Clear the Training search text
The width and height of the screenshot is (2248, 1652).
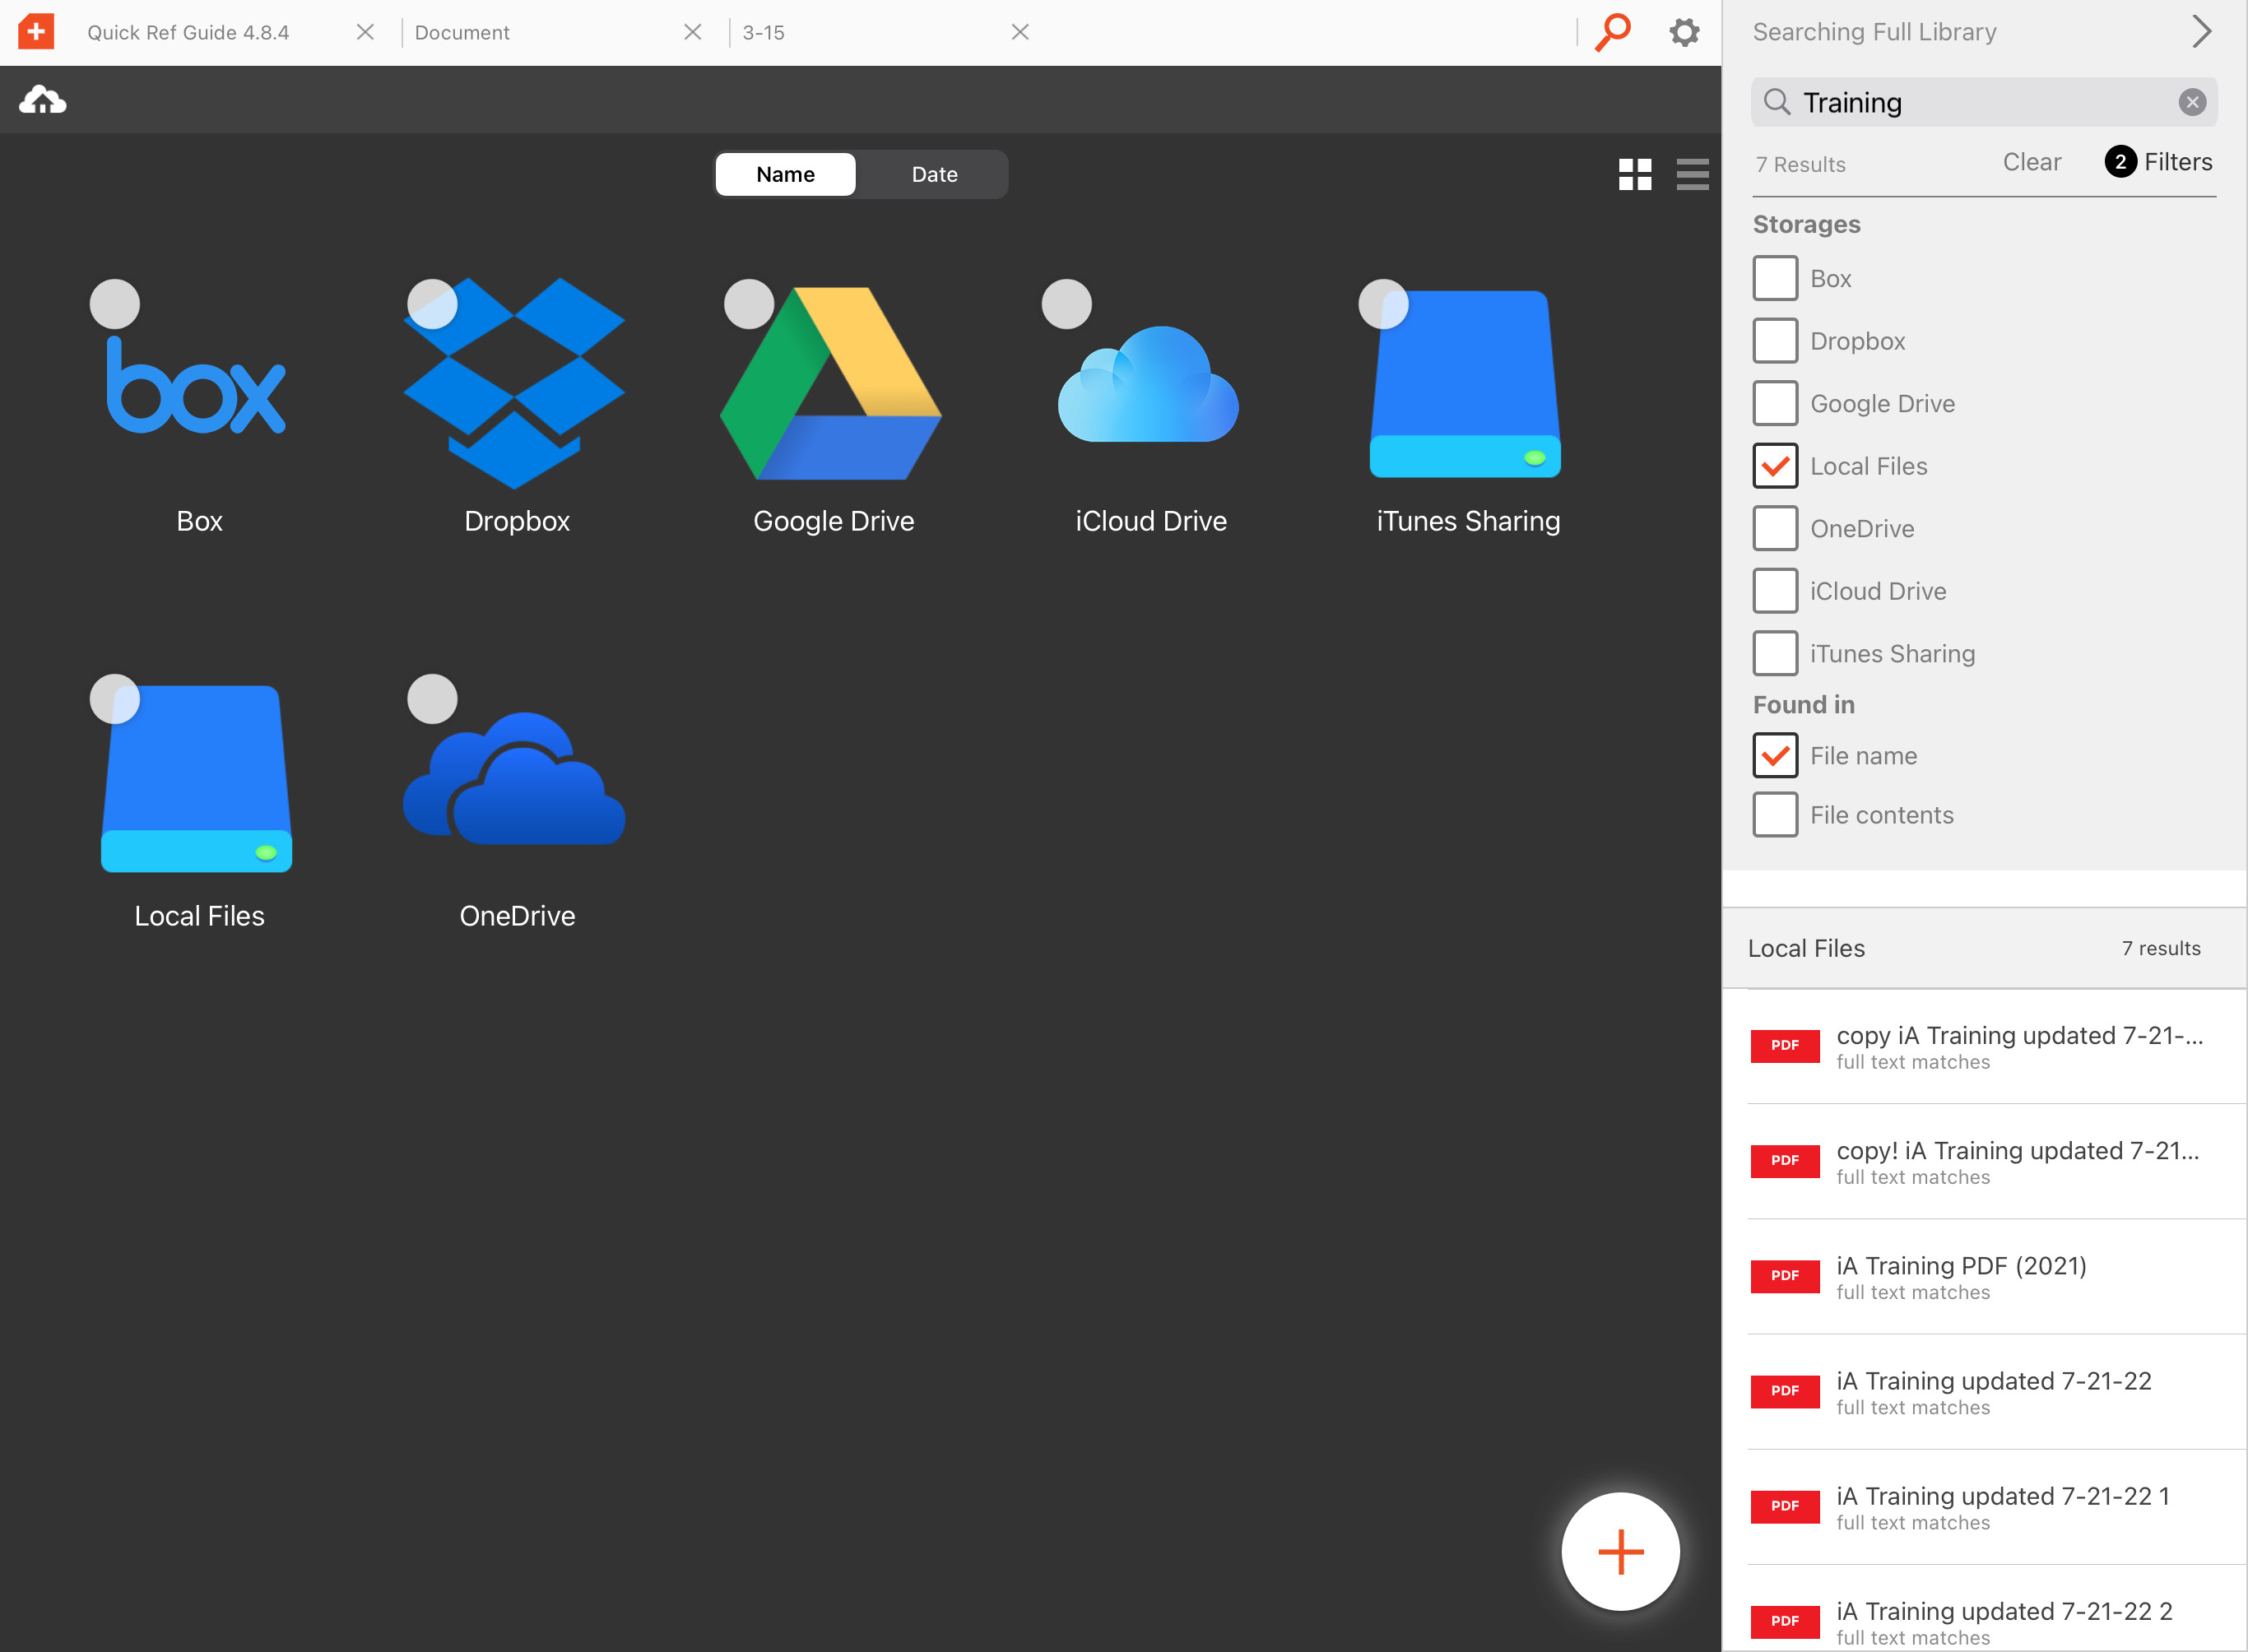pyautogui.click(x=2192, y=102)
